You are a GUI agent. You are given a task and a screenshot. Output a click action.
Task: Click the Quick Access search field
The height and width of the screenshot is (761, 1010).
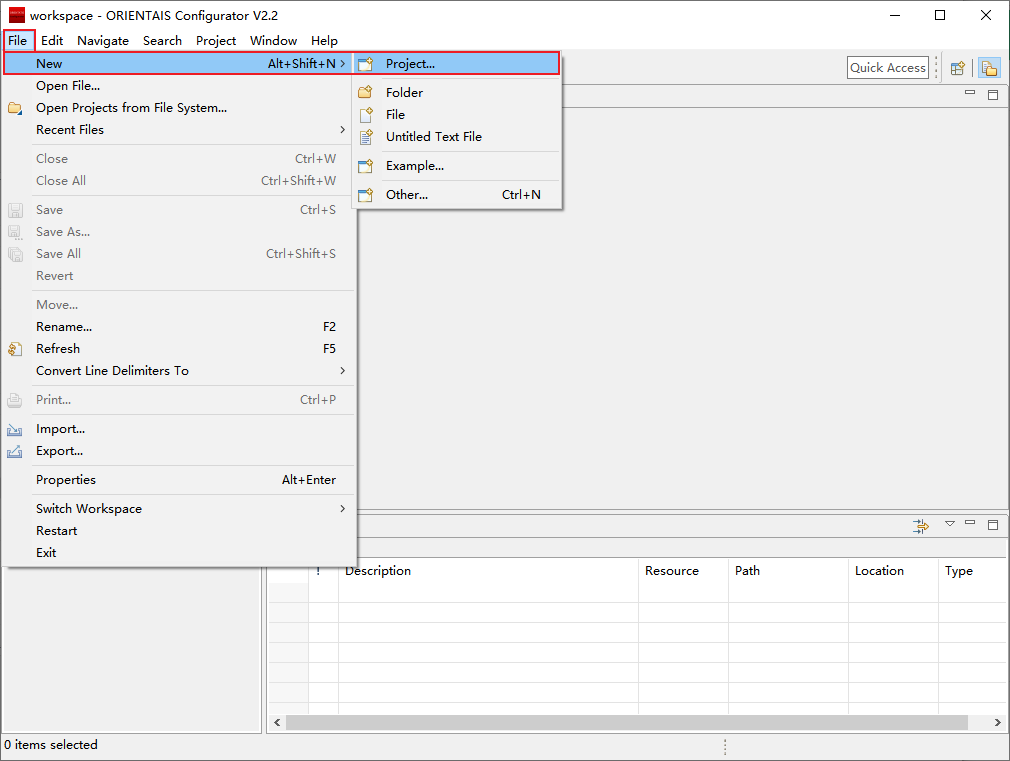click(x=888, y=67)
